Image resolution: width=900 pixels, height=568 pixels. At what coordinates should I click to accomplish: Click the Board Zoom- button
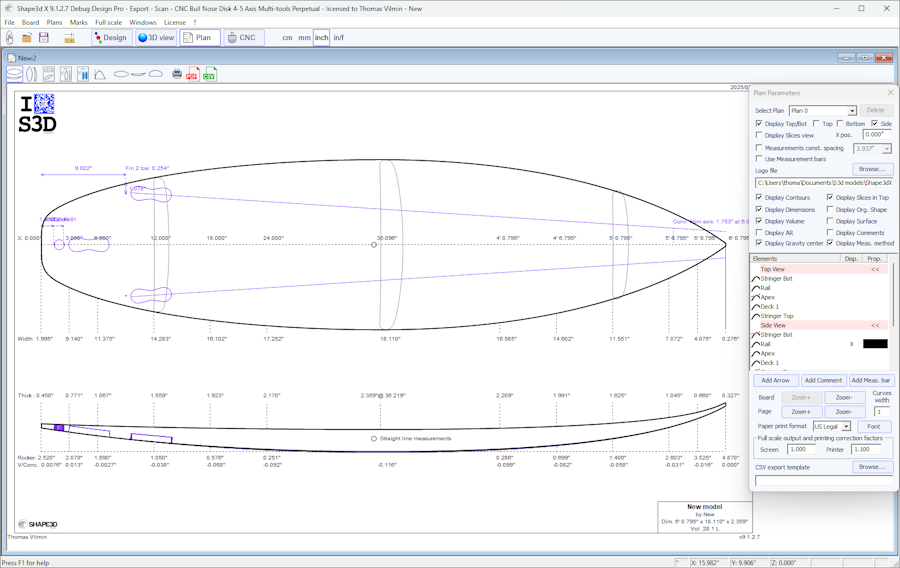pos(844,398)
